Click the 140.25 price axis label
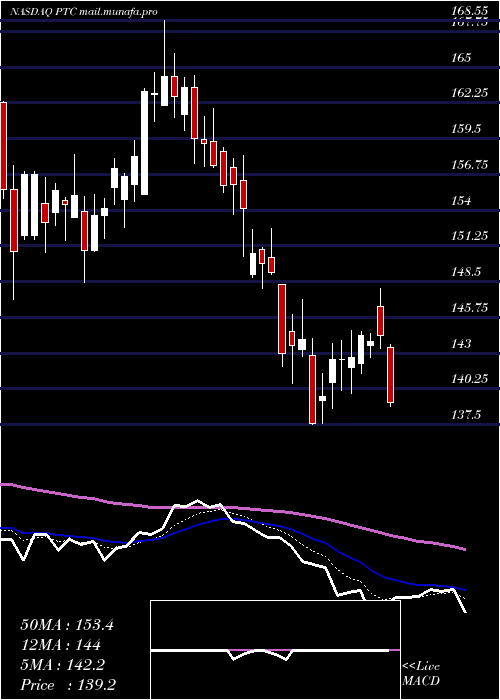Image resolution: width=500 pixels, height=700 pixels. pyautogui.click(x=469, y=379)
